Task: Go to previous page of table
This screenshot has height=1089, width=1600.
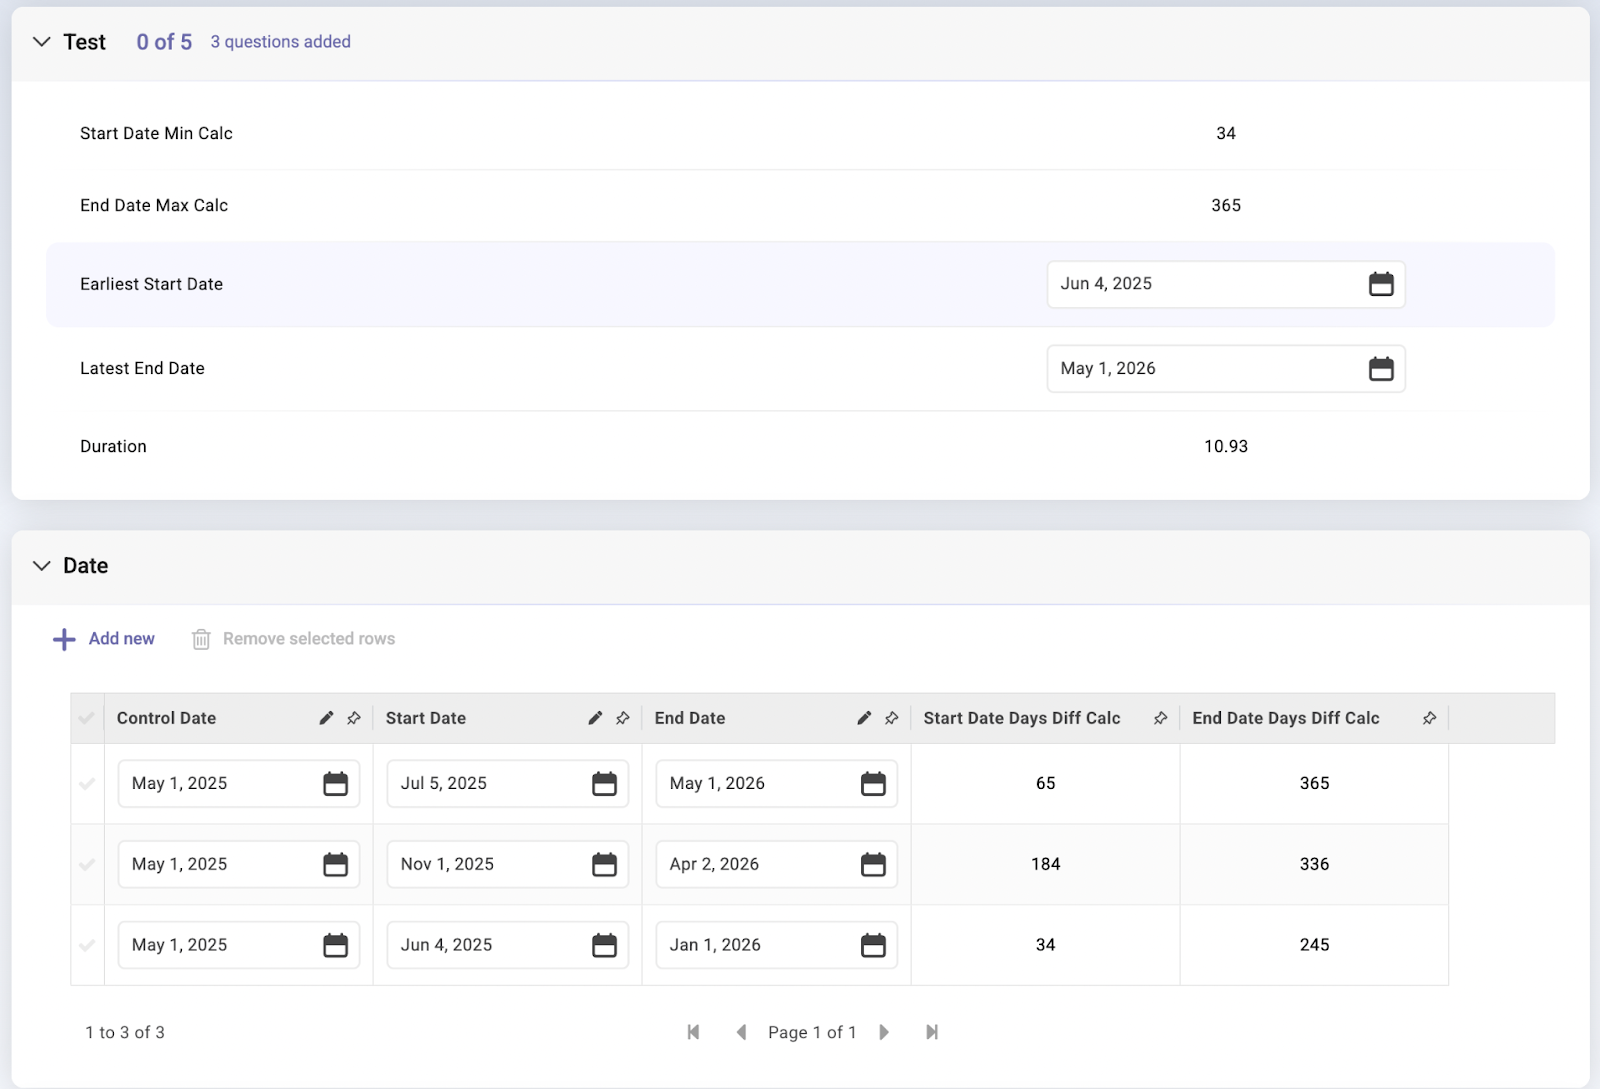Action: pos(741,1032)
